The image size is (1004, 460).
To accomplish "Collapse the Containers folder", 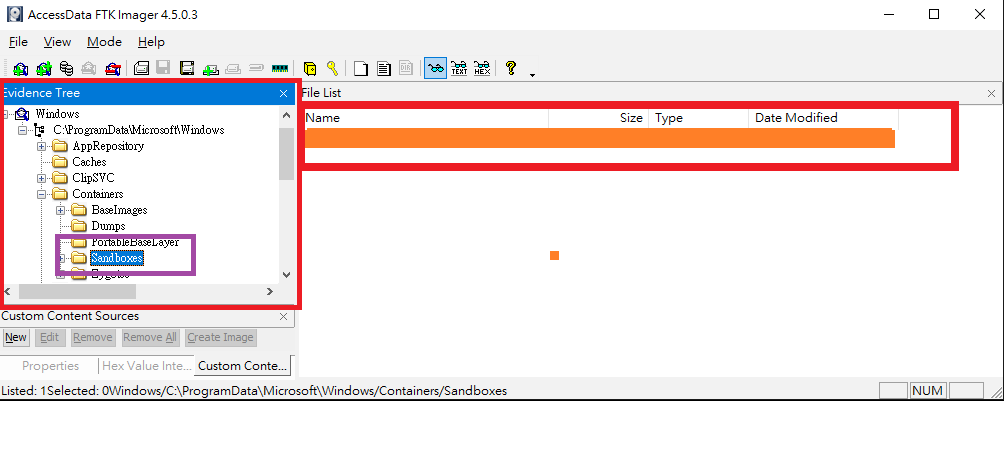I will click(x=42, y=194).
